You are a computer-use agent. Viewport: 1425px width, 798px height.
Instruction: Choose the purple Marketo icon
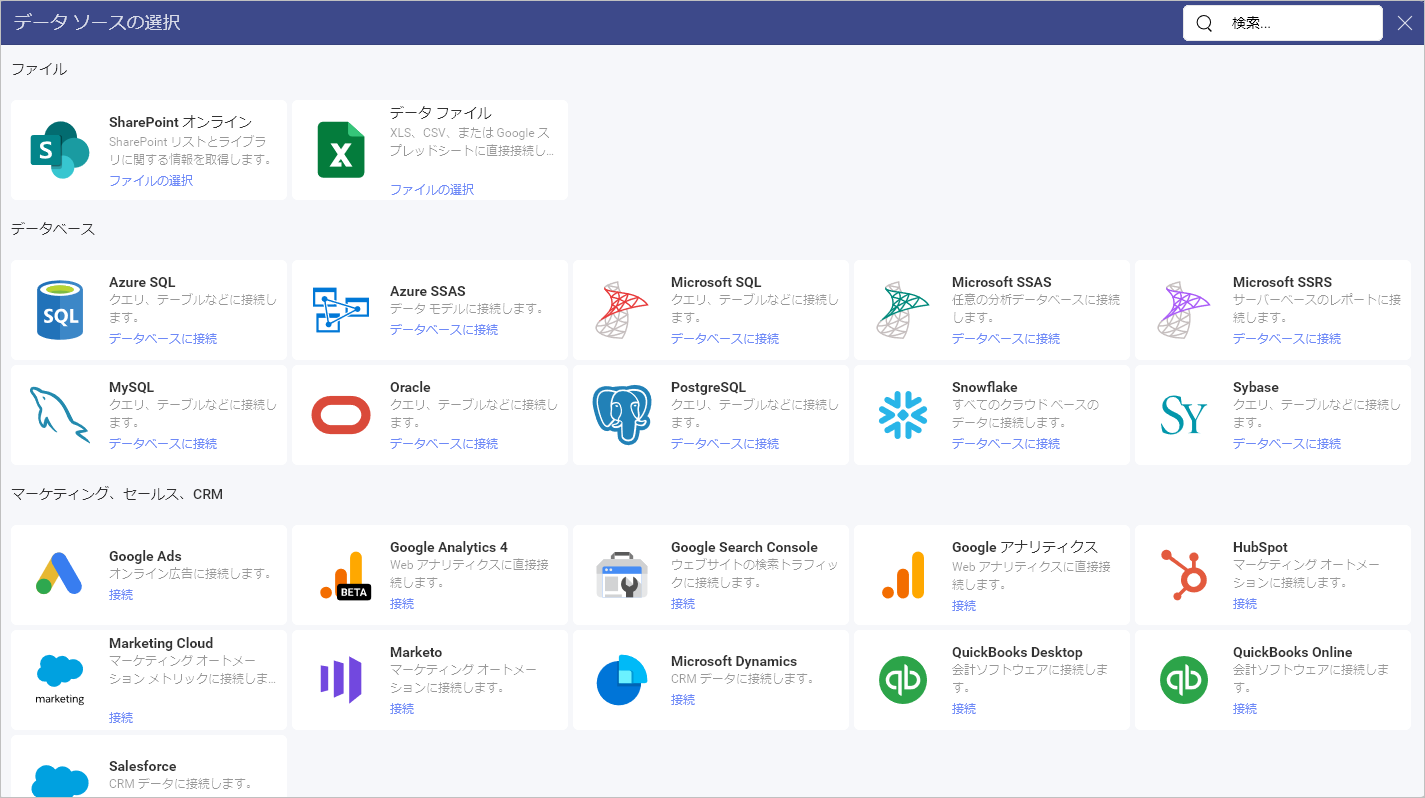click(341, 680)
